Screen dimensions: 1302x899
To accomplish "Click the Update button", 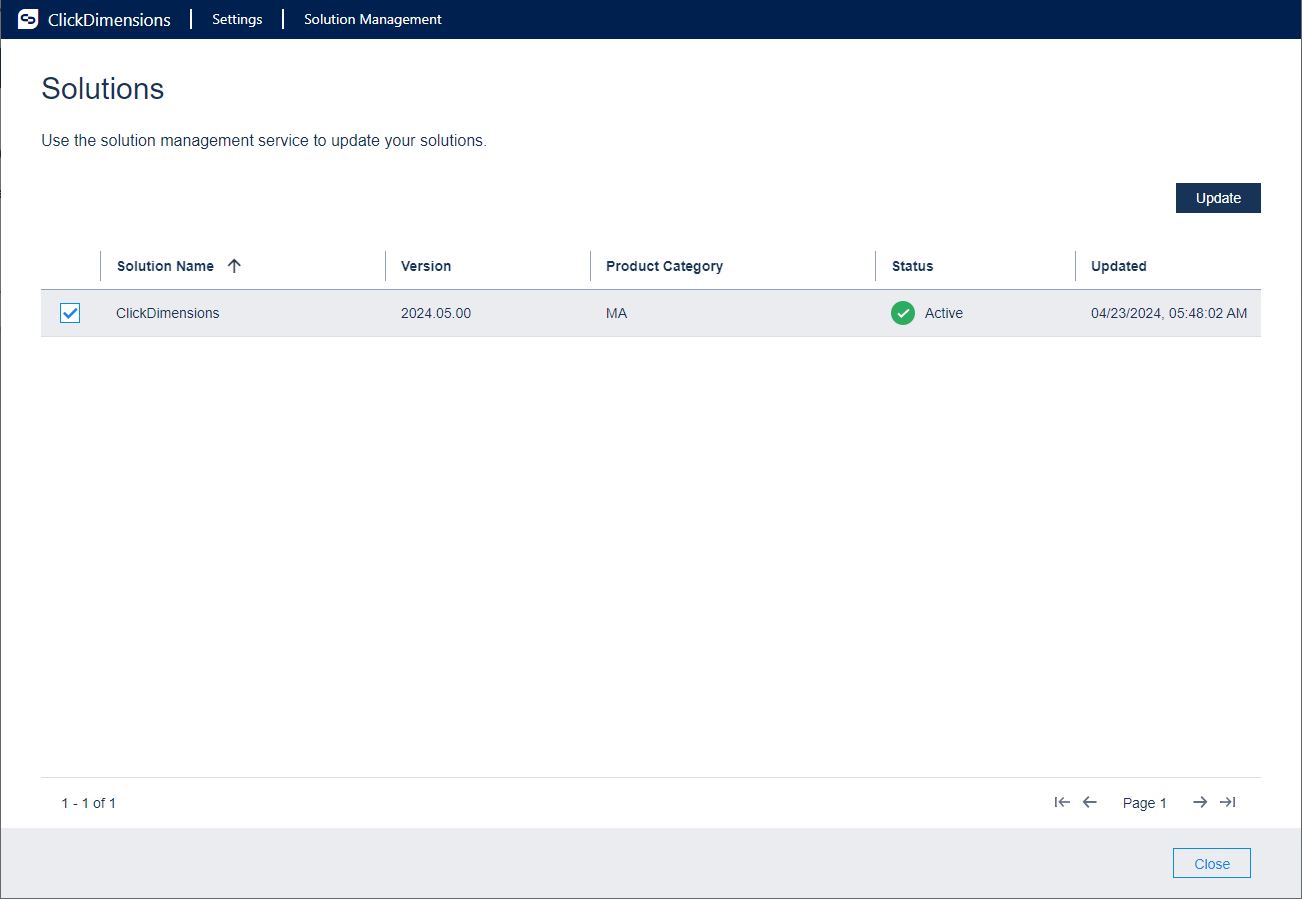I will pyautogui.click(x=1218, y=197).
